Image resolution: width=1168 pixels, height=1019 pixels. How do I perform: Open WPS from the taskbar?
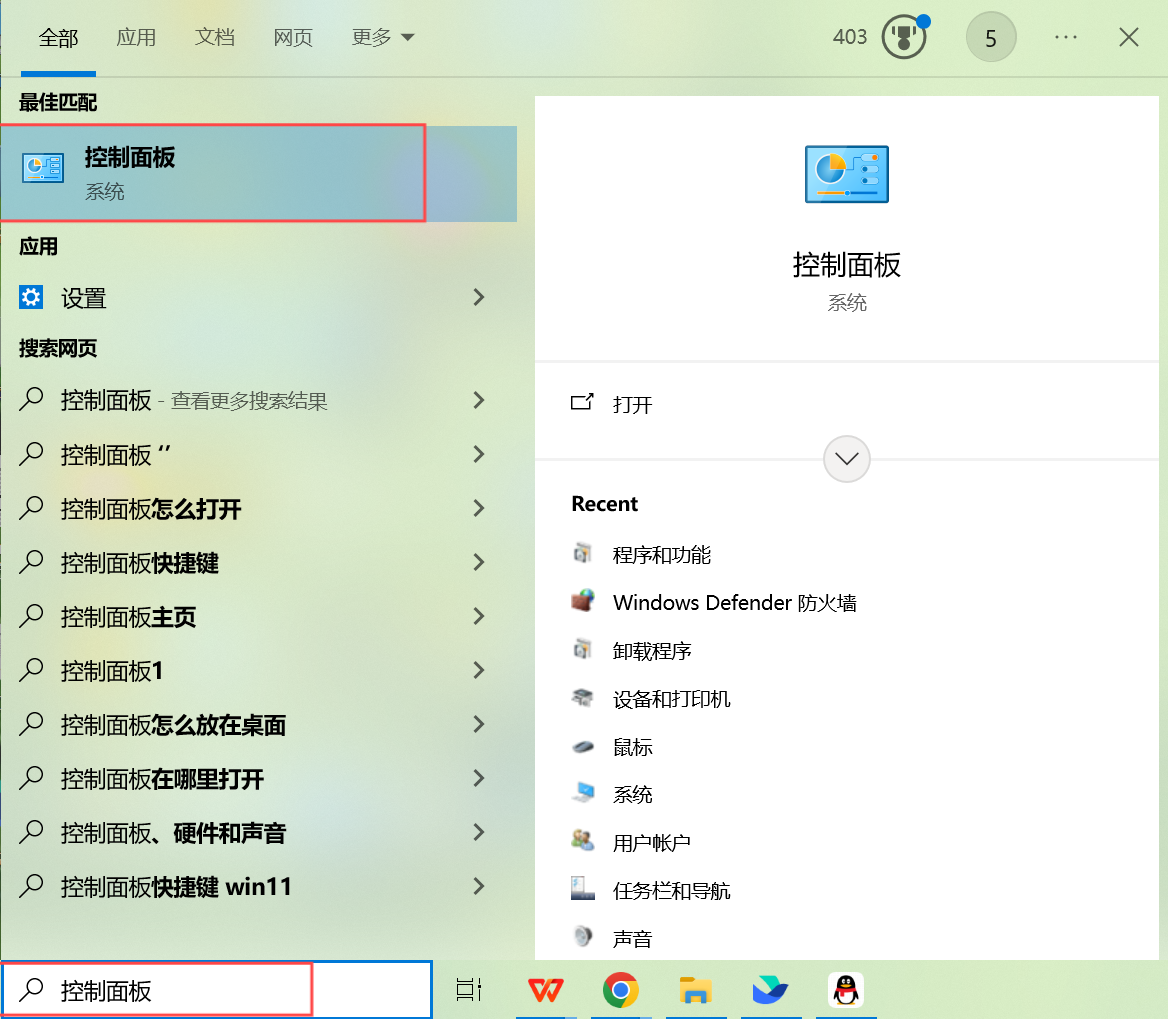(545, 990)
